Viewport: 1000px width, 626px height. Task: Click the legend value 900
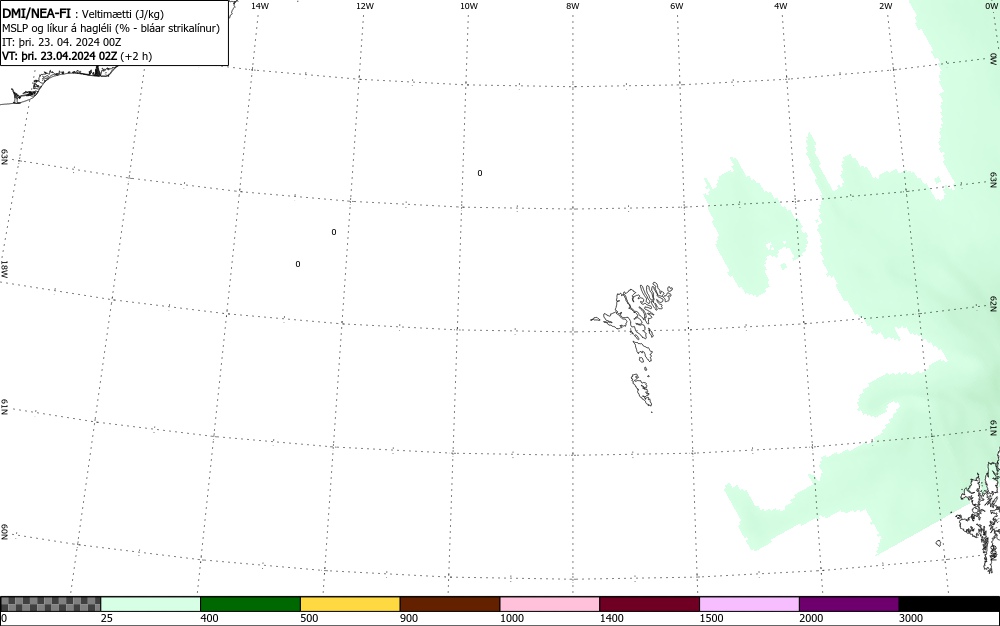click(x=409, y=618)
